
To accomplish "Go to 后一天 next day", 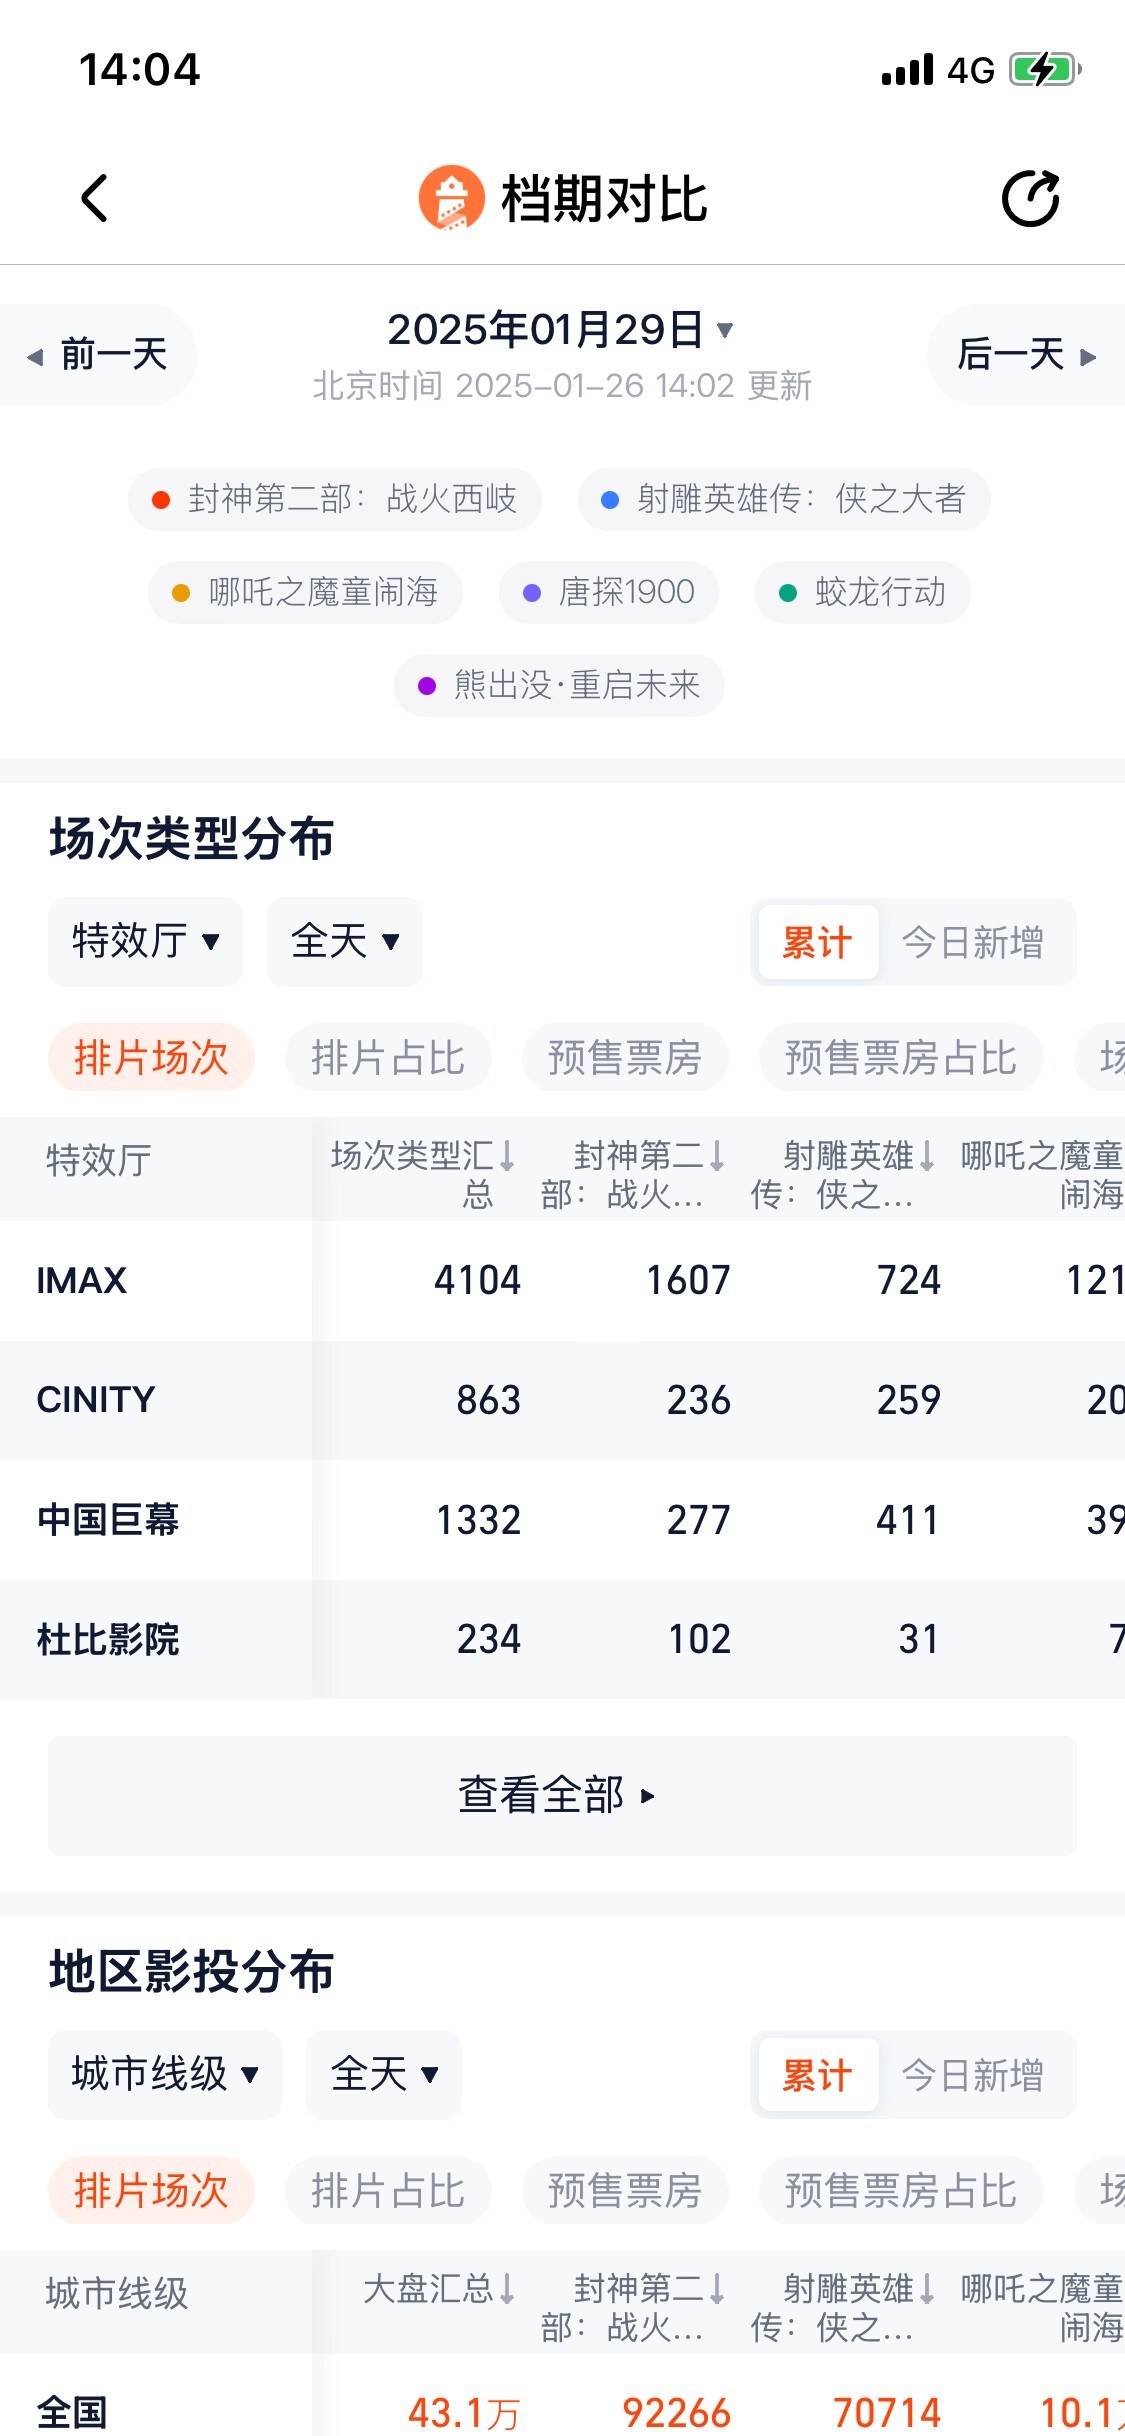I will tap(1026, 355).
